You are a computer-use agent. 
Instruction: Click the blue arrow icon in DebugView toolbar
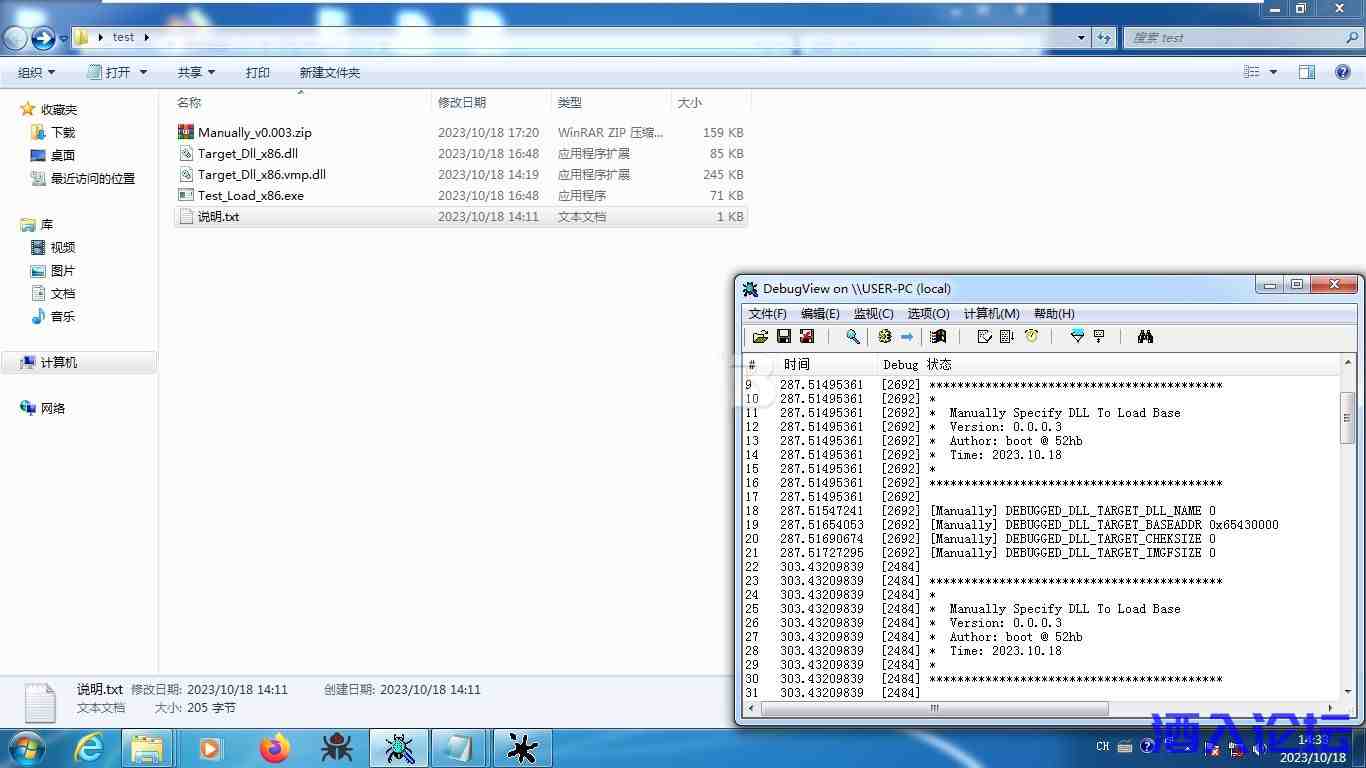pos(907,337)
